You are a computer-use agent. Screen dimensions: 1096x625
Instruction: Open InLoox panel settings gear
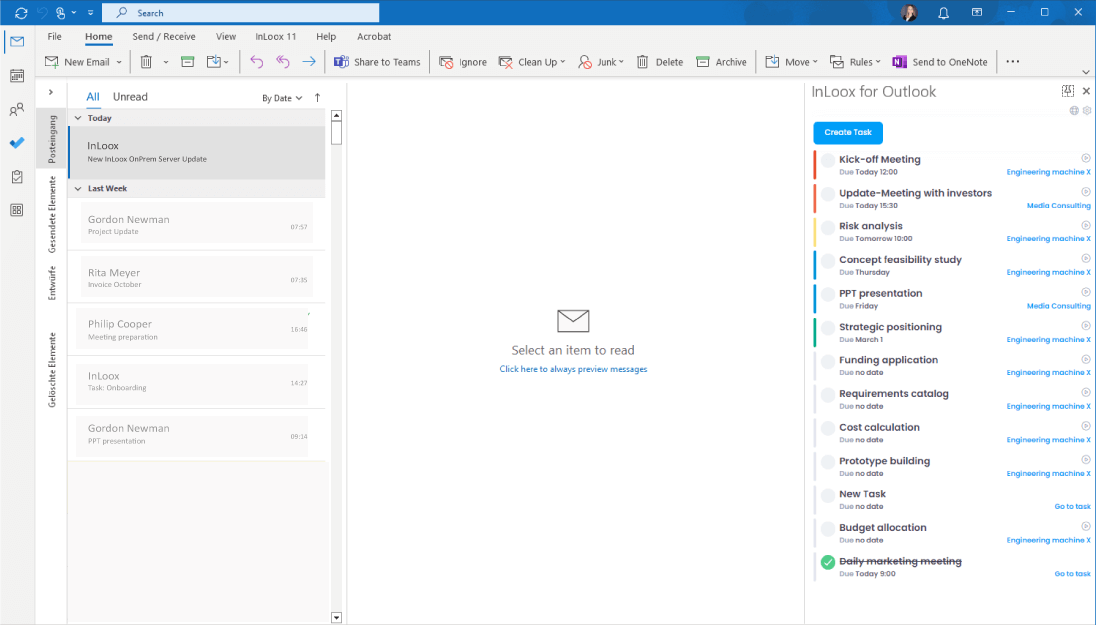point(1087,111)
